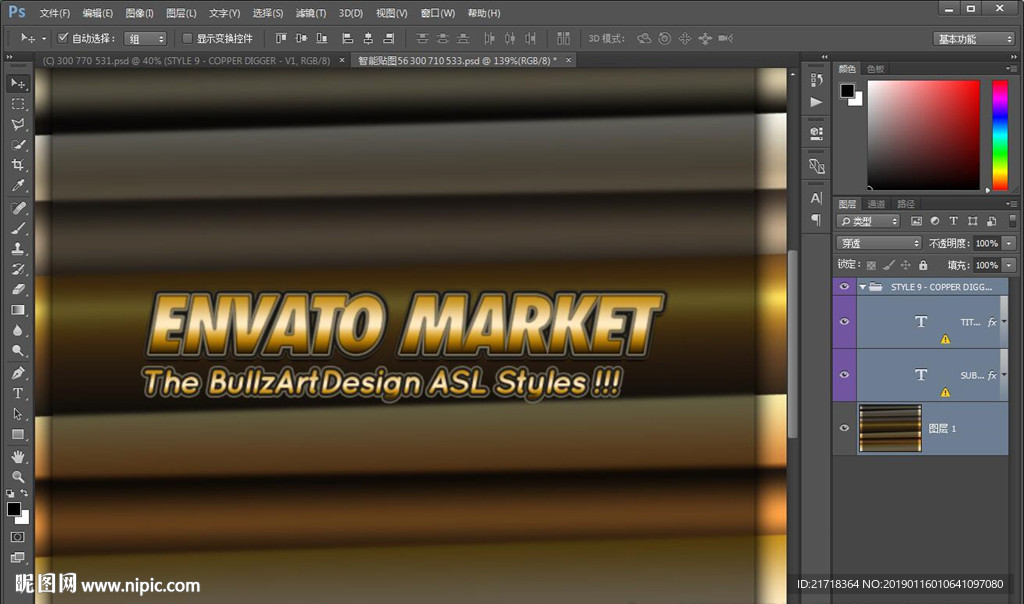Open the 填充 fill slider arrow
Image resolution: width=1024 pixels, height=604 pixels.
1009,265
